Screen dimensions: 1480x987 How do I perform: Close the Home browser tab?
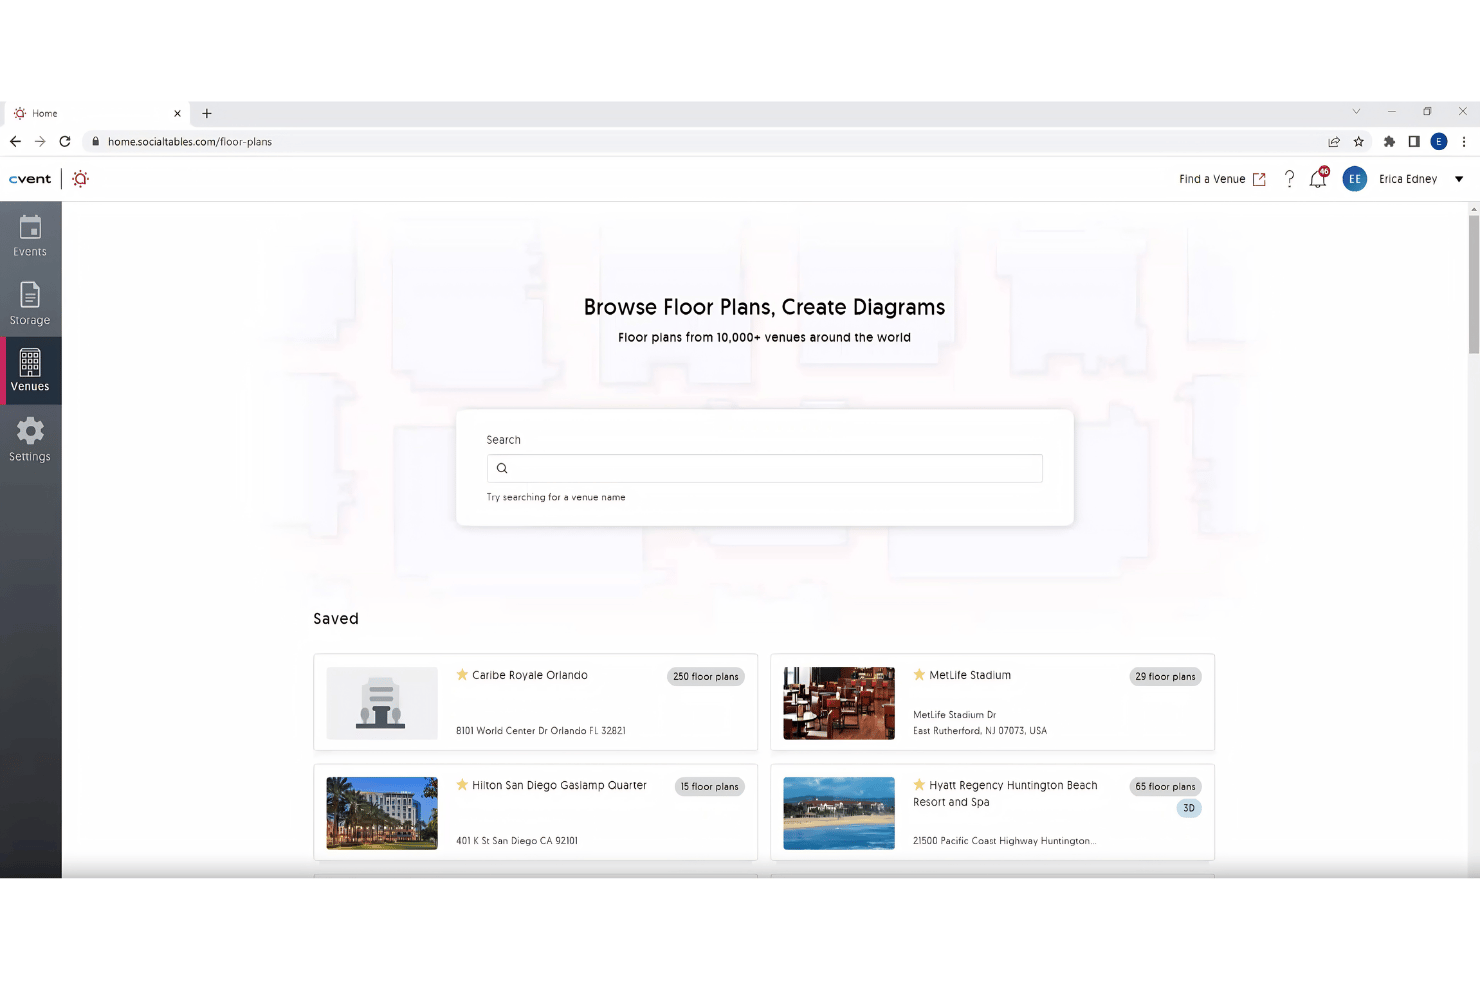click(x=177, y=113)
